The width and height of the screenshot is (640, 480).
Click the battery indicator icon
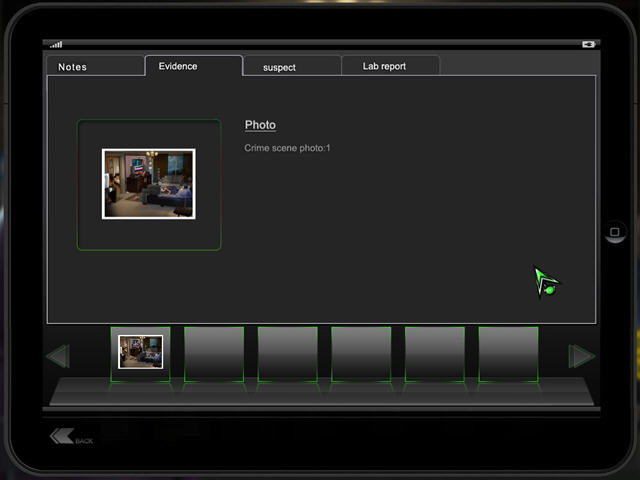point(588,44)
